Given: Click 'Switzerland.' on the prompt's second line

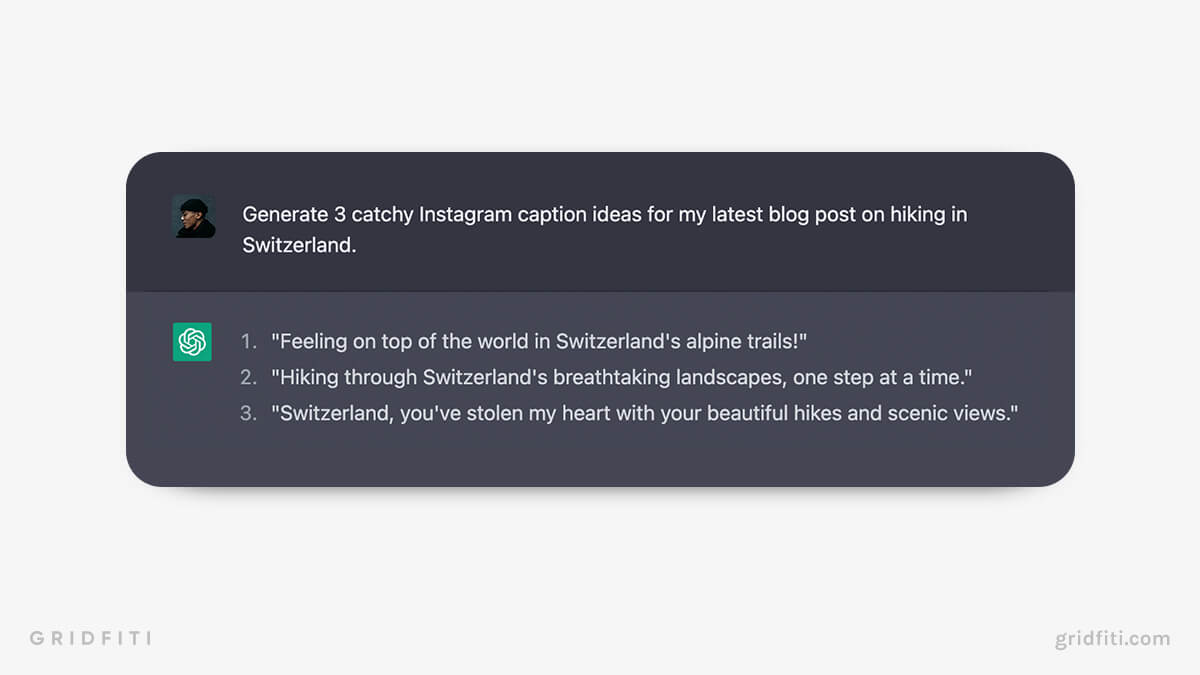Looking at the screenshot, I should point(299,245).
